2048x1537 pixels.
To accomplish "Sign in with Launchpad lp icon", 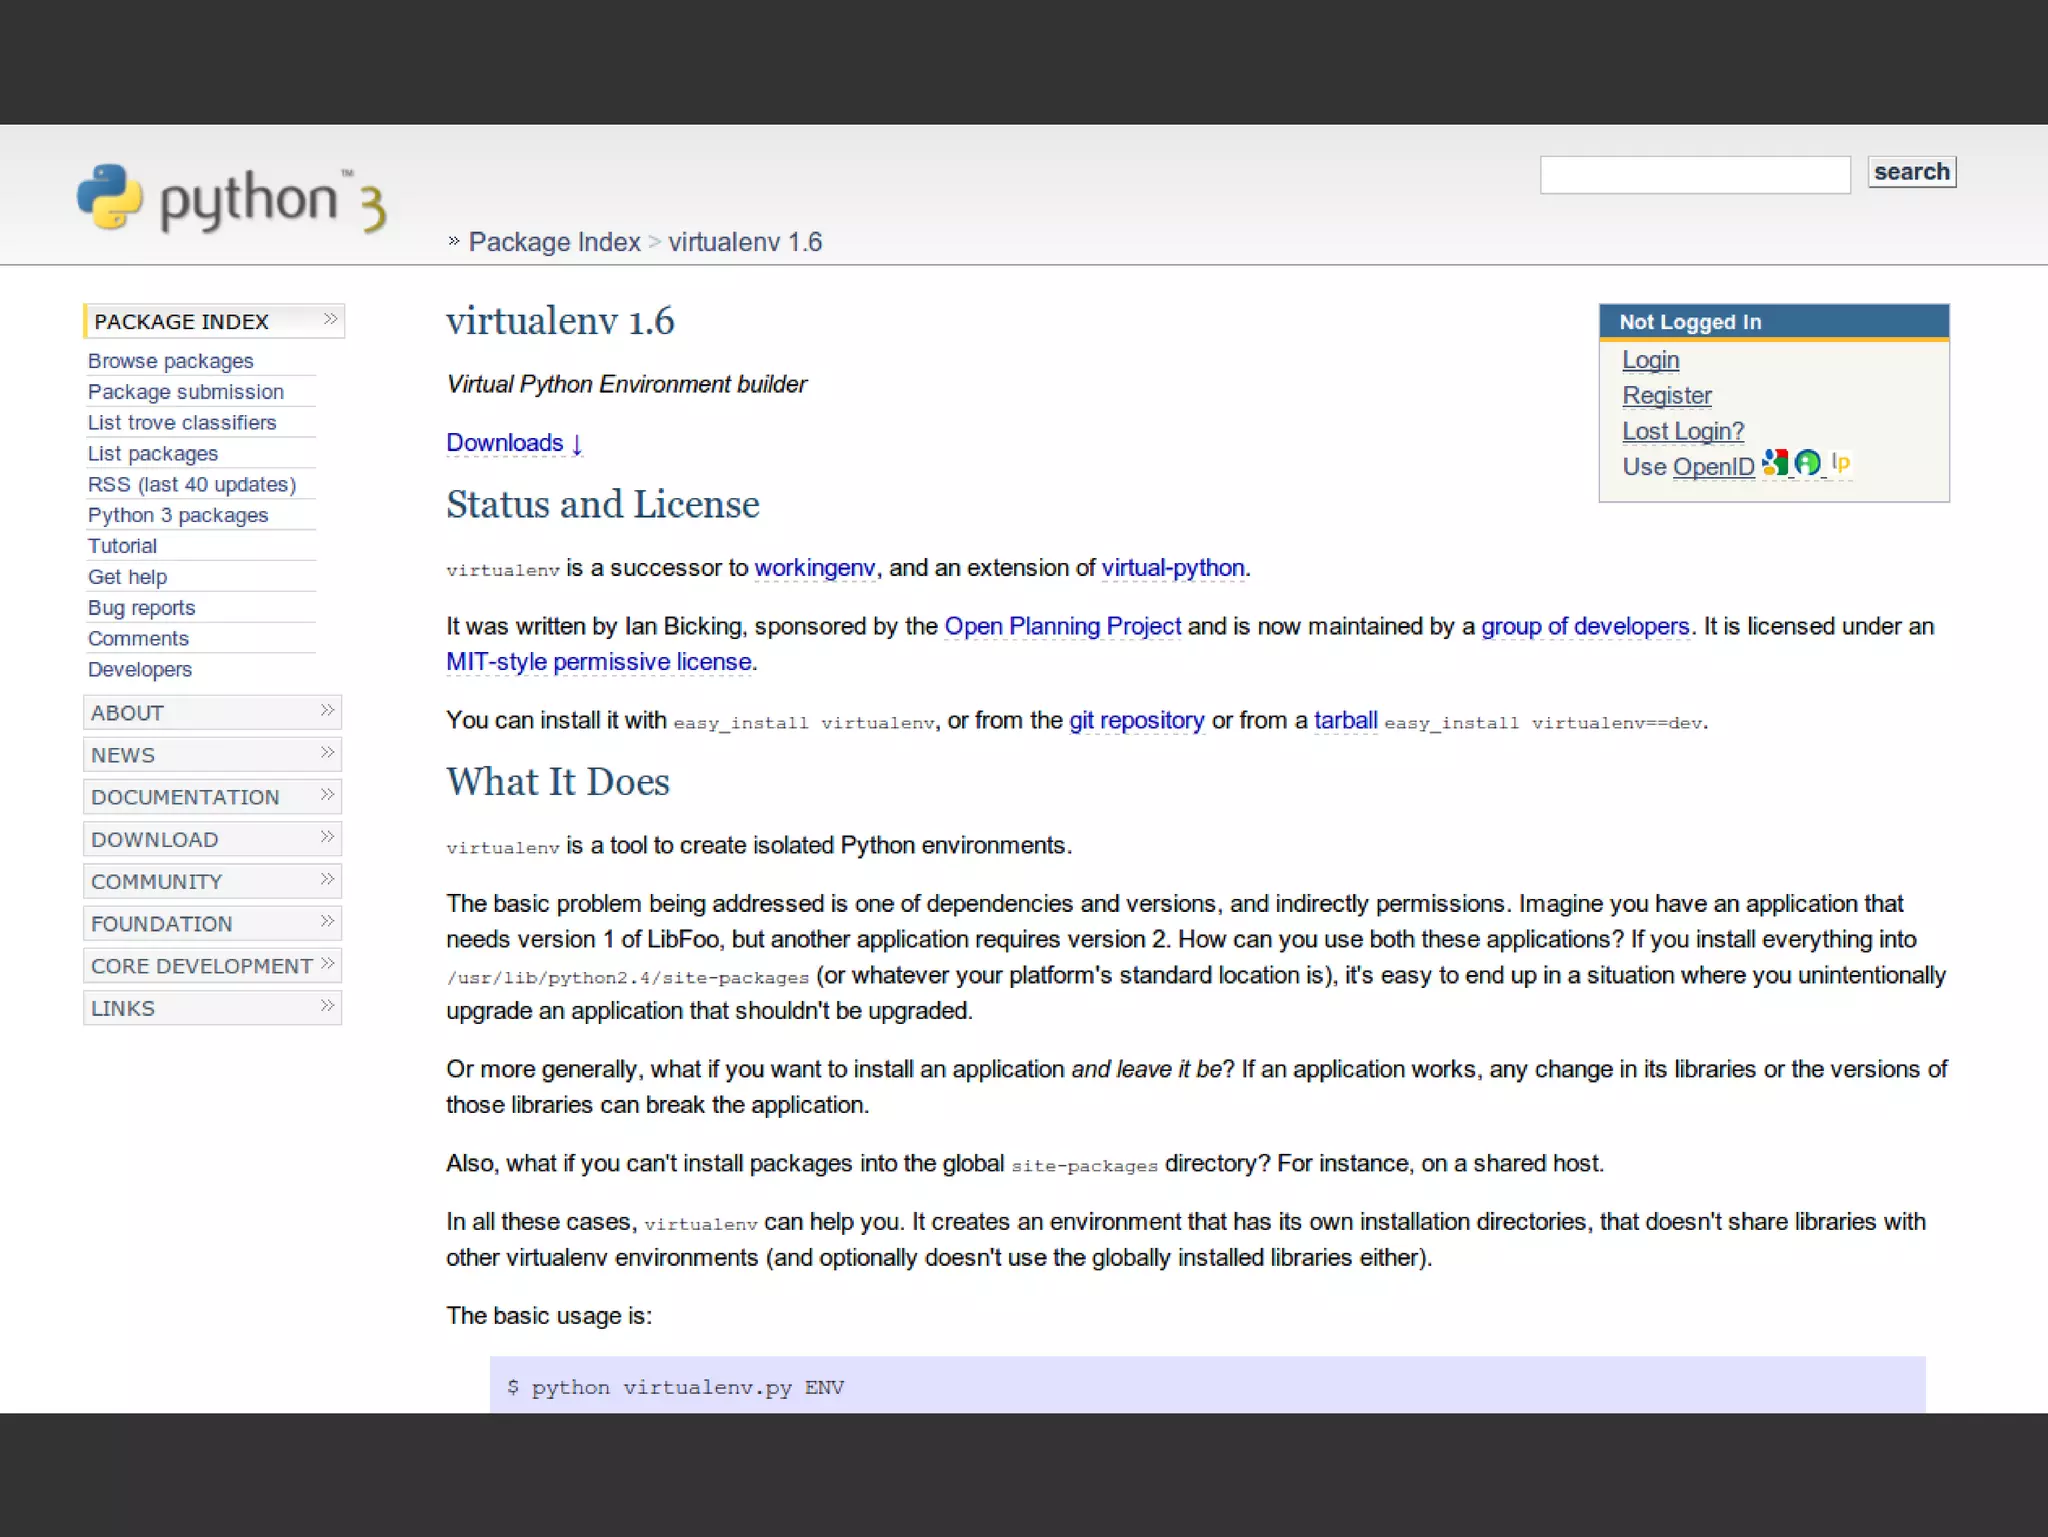I will 1841,463.
